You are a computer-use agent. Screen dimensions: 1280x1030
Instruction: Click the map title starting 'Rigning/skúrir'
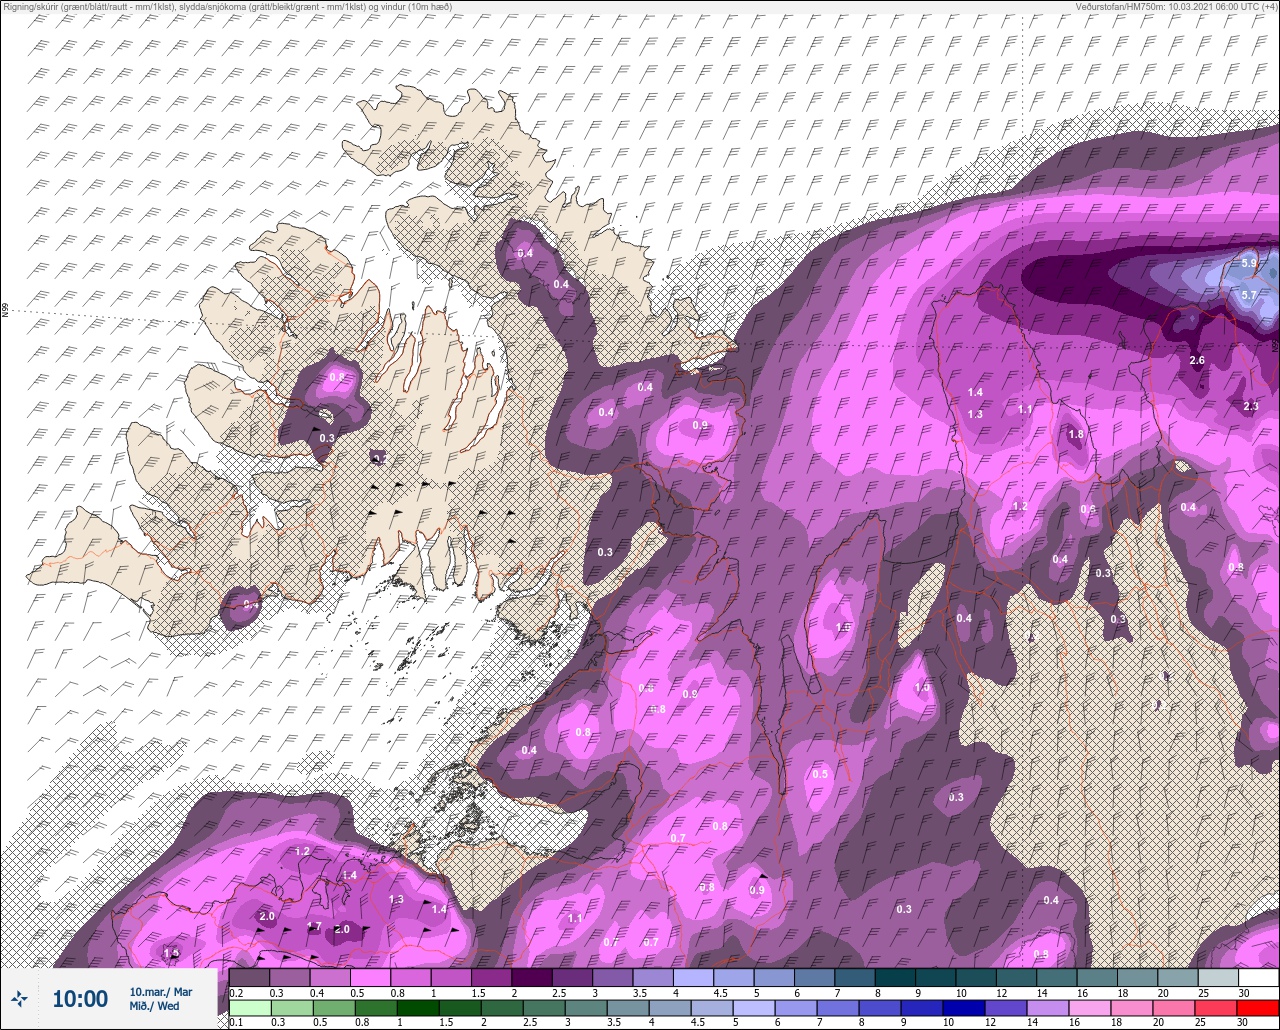pos(227,7)
